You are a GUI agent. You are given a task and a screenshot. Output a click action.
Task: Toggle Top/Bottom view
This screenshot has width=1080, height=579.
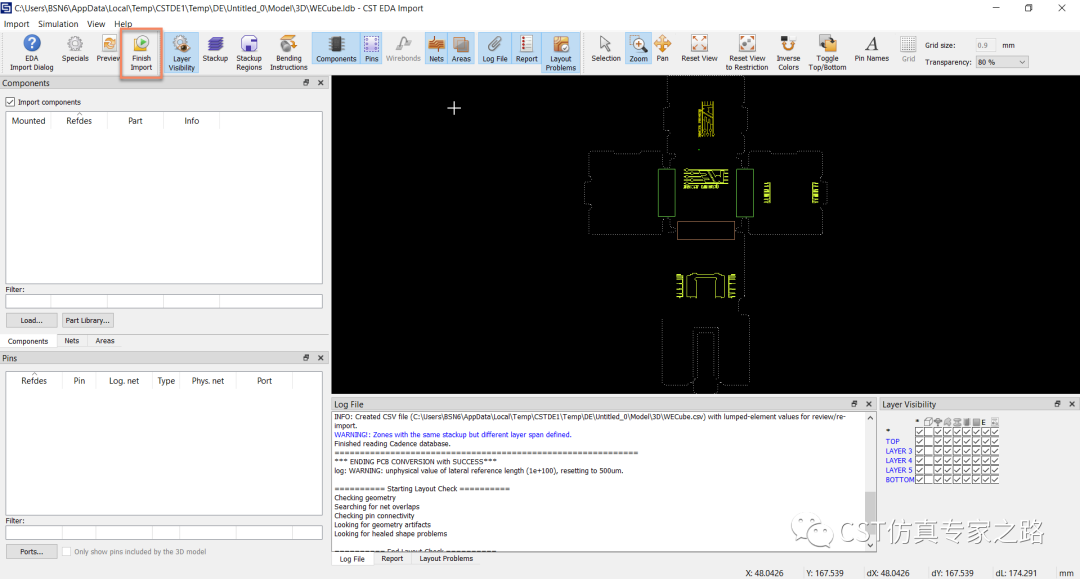point(827,52)
